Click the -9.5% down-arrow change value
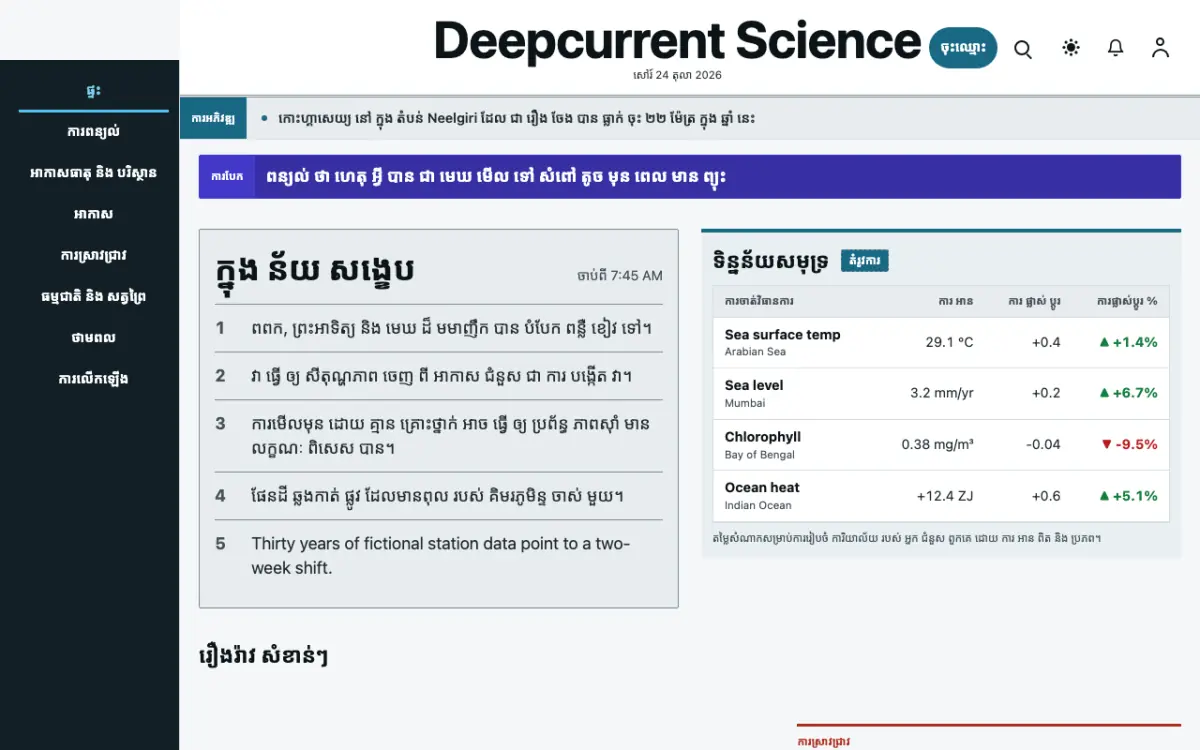 point(1128,444)
